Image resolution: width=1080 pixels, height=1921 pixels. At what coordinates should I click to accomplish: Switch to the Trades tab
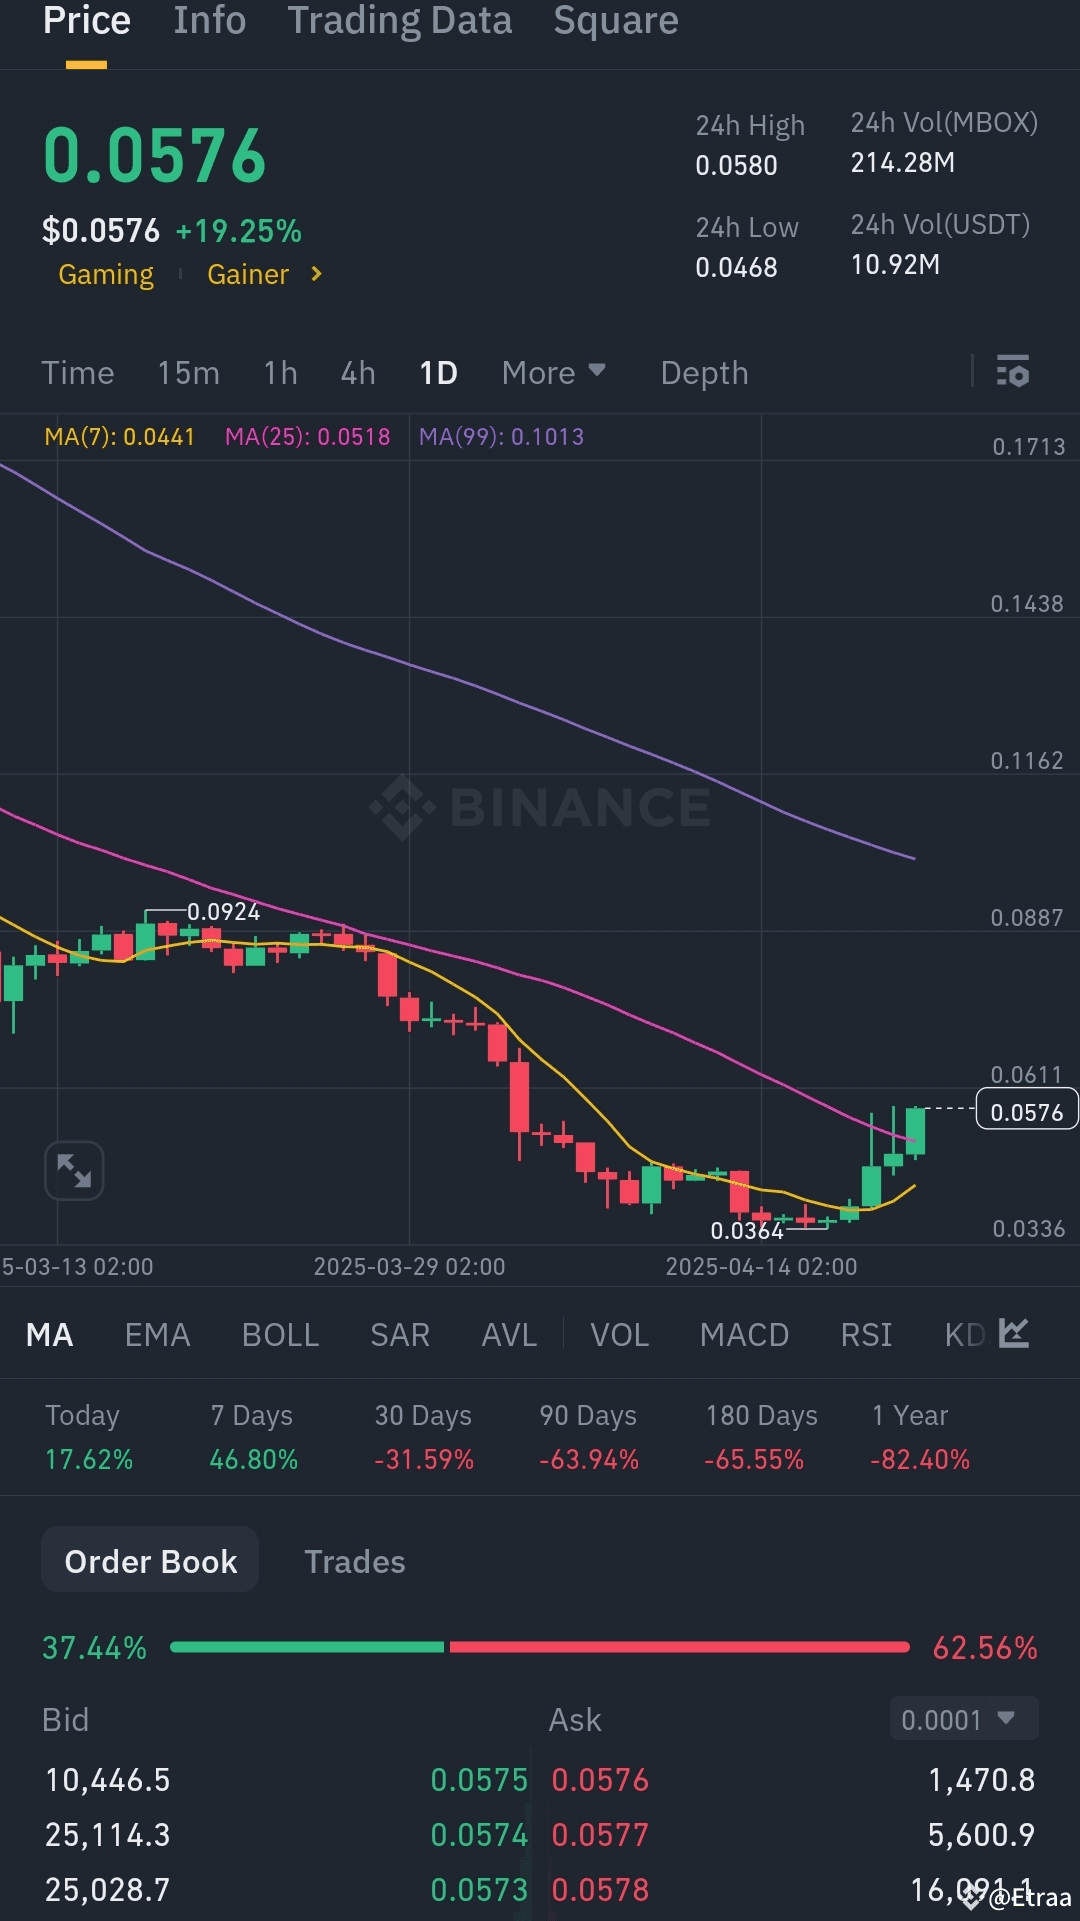tap(355, 1562)
